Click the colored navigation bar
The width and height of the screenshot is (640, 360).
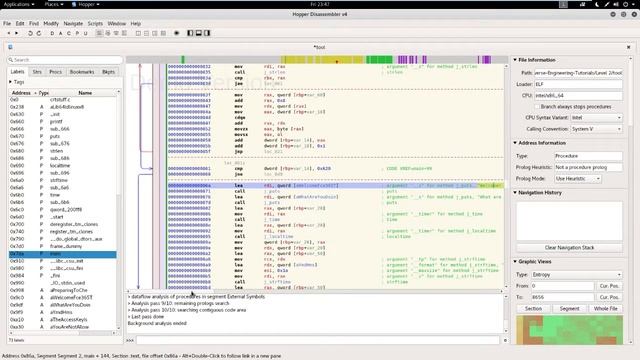[x=317, y=60]
